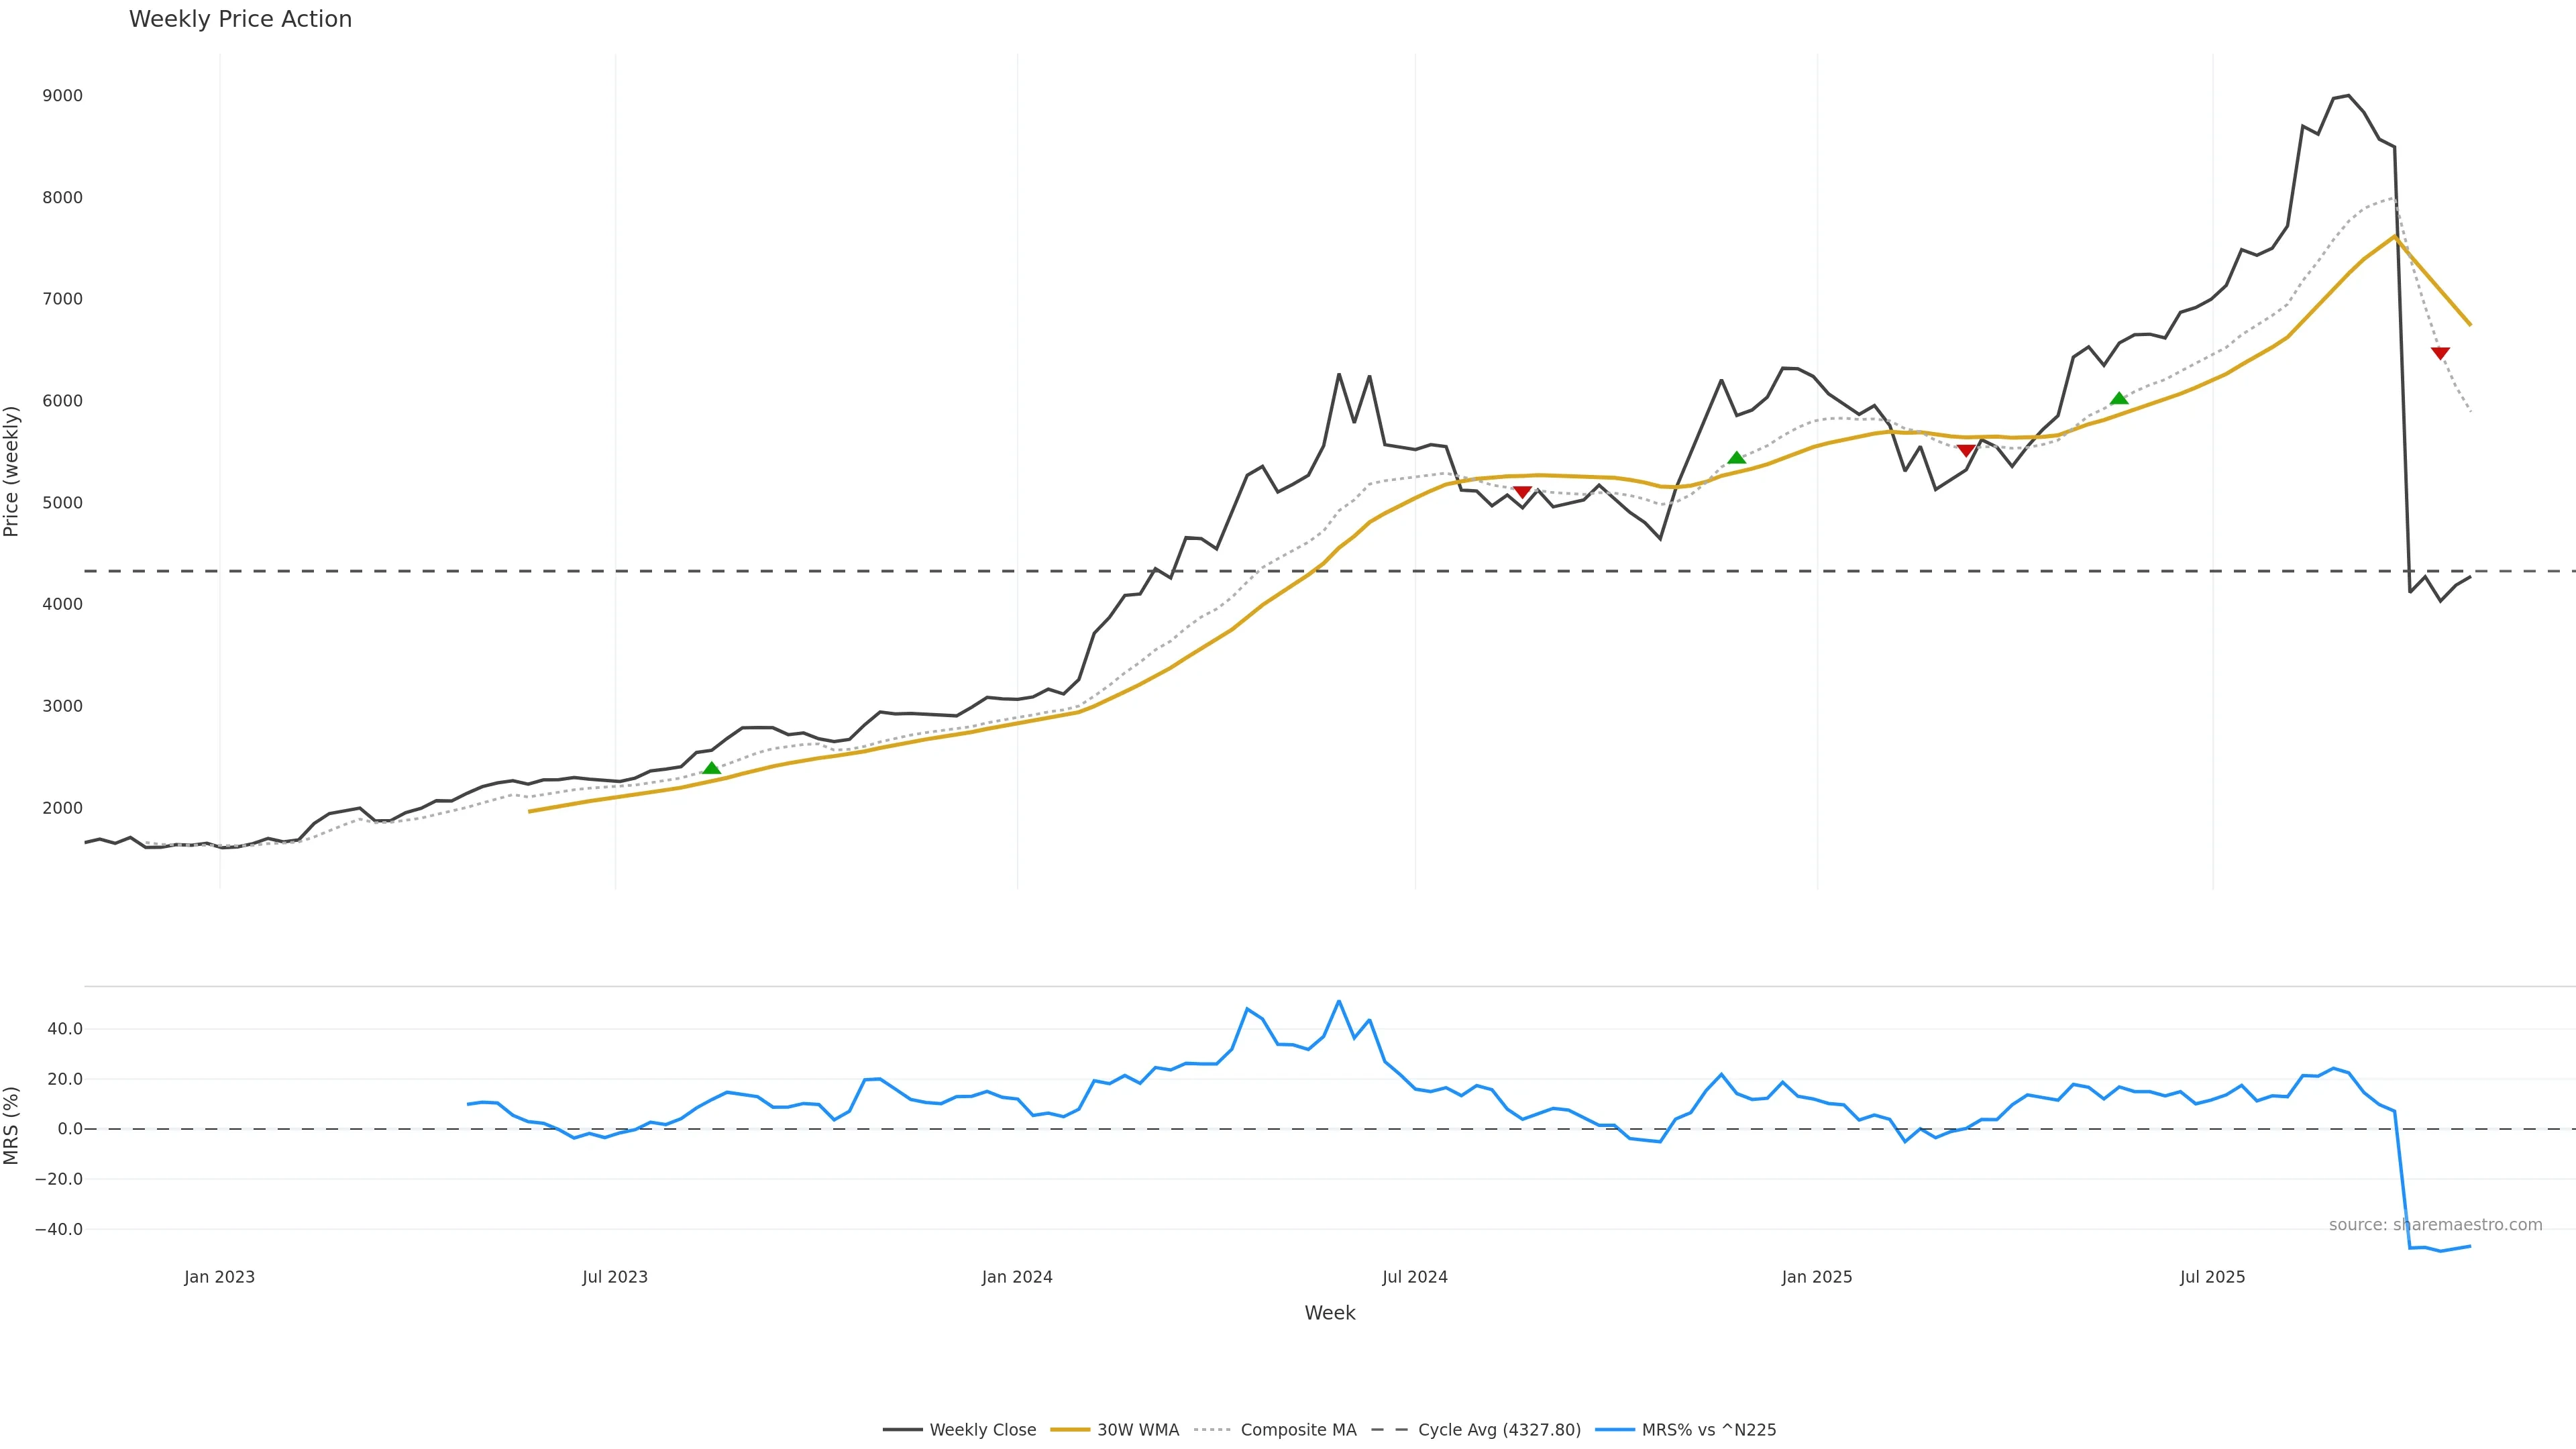Viewport: 2576px width, 1449px height.
Task: Toggle the 30W WMA legend label
Action: (1138, 1430)
